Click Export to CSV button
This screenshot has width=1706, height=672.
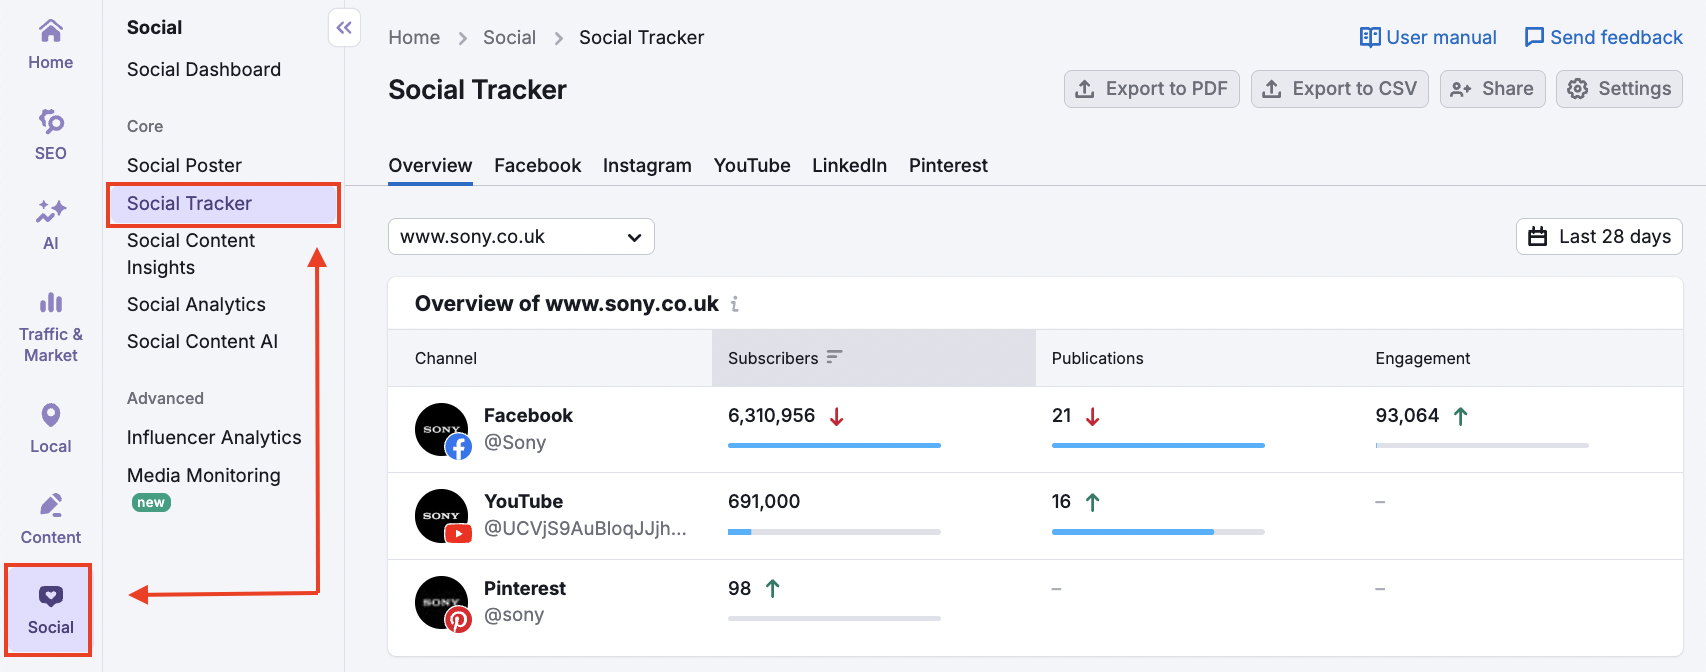coord(1339,89)
